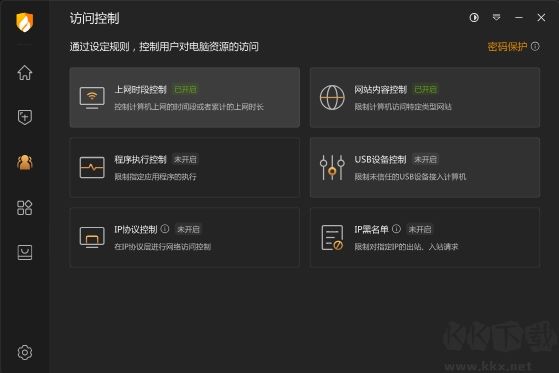559x373 pixels.
Task: Open the 网站内容控制 title
Action: point(380,90)
